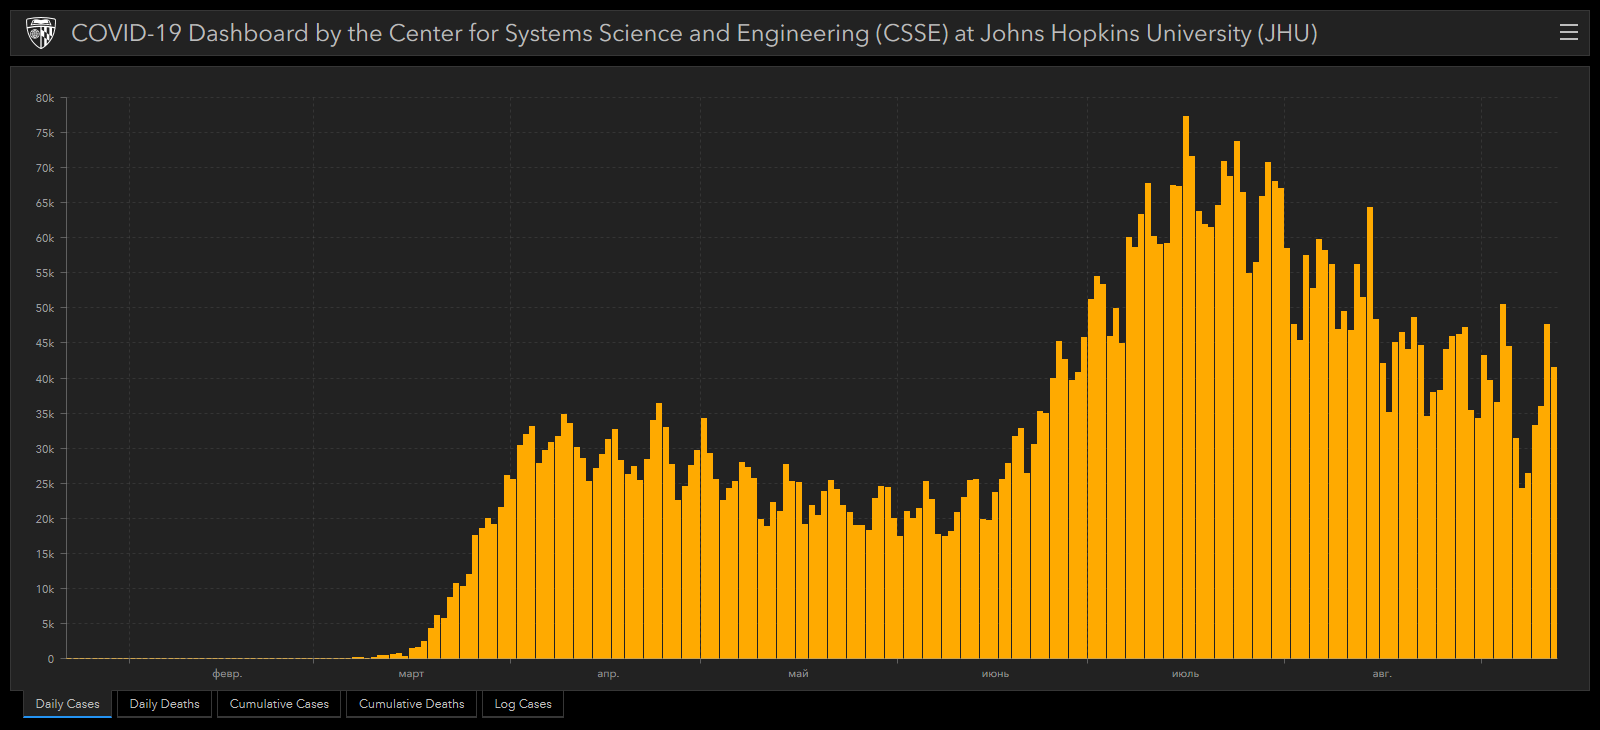Click the 'апр.' month label on the x-axis
Viewport: 1600px width, 730px height.
(608, 674)
